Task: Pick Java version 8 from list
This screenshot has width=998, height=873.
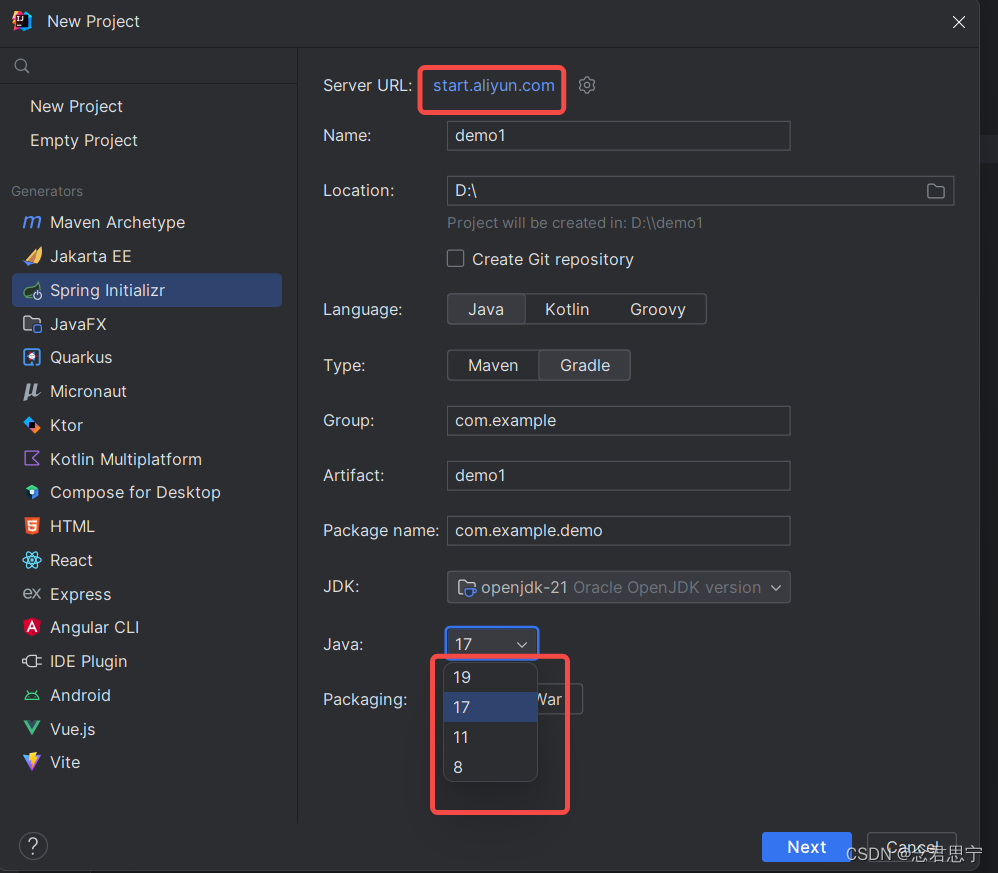Action: [x=490, y=767]
